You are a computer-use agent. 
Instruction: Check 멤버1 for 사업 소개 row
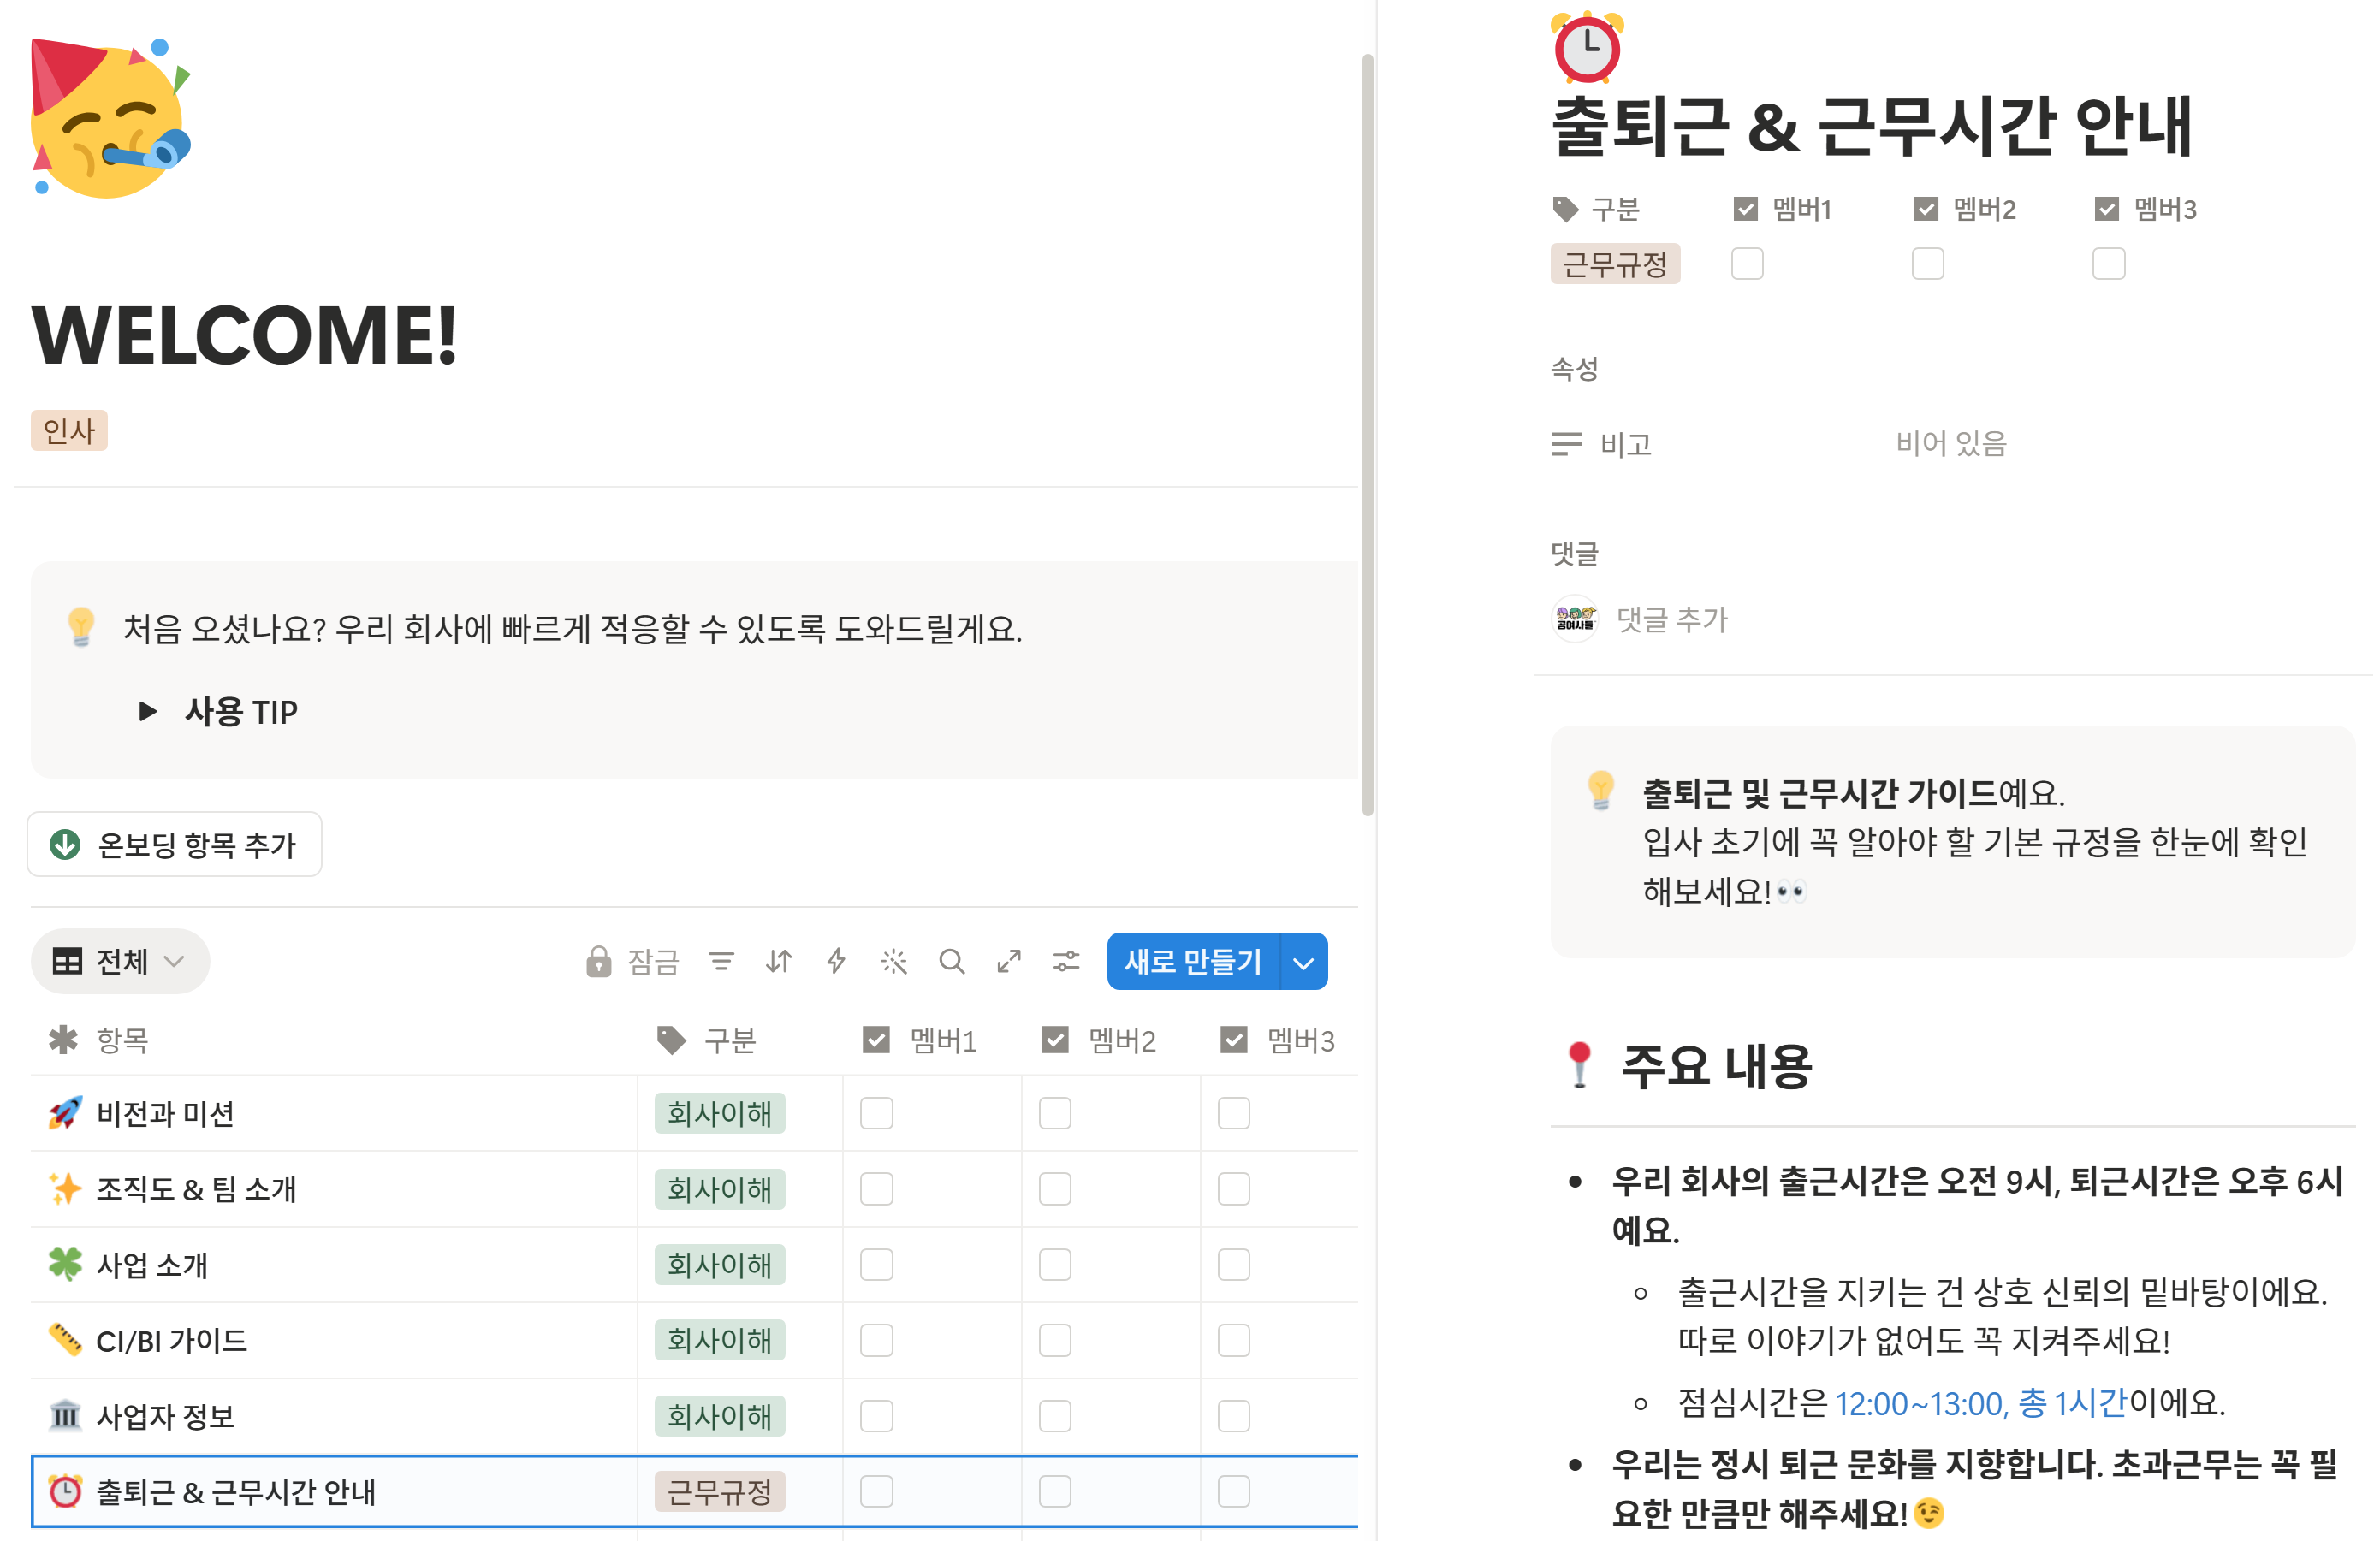(x=876, y=1264)
